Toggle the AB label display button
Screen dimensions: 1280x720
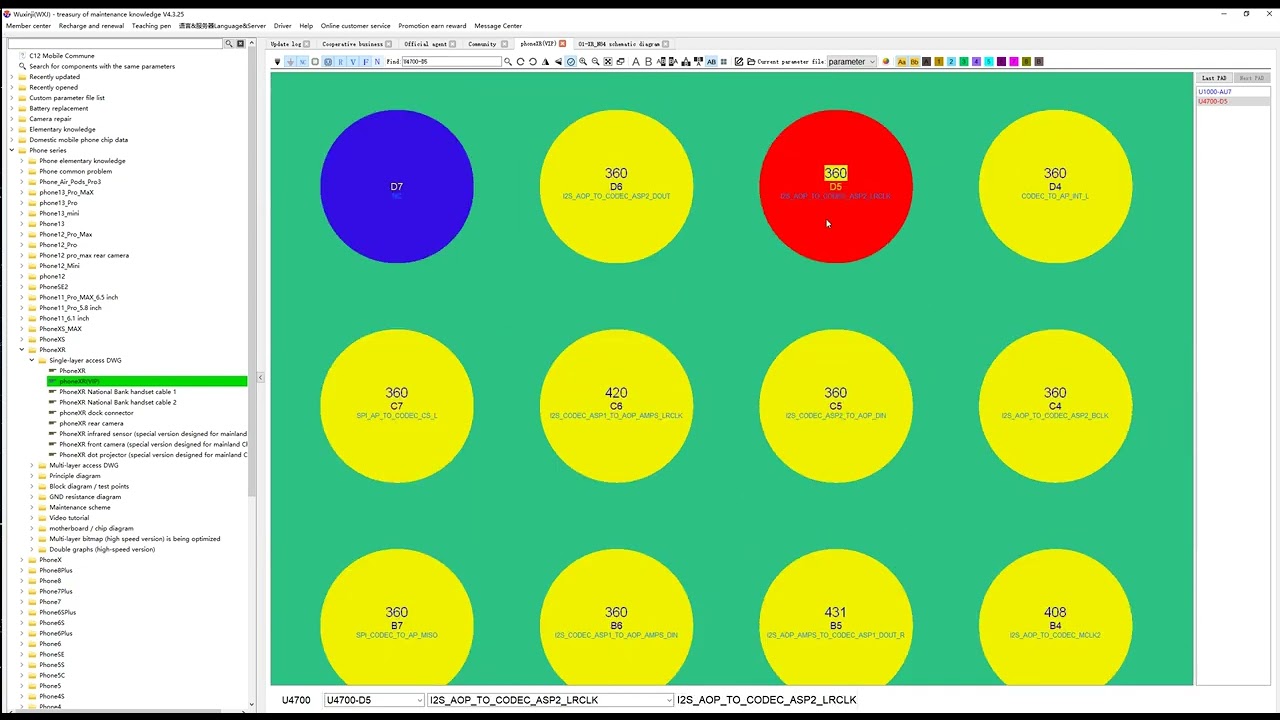click(x=711, y=61)
